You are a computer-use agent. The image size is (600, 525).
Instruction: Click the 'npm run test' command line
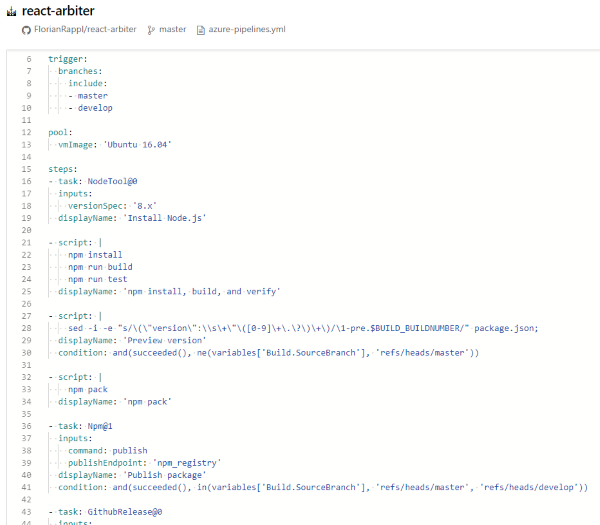[98, 279]
